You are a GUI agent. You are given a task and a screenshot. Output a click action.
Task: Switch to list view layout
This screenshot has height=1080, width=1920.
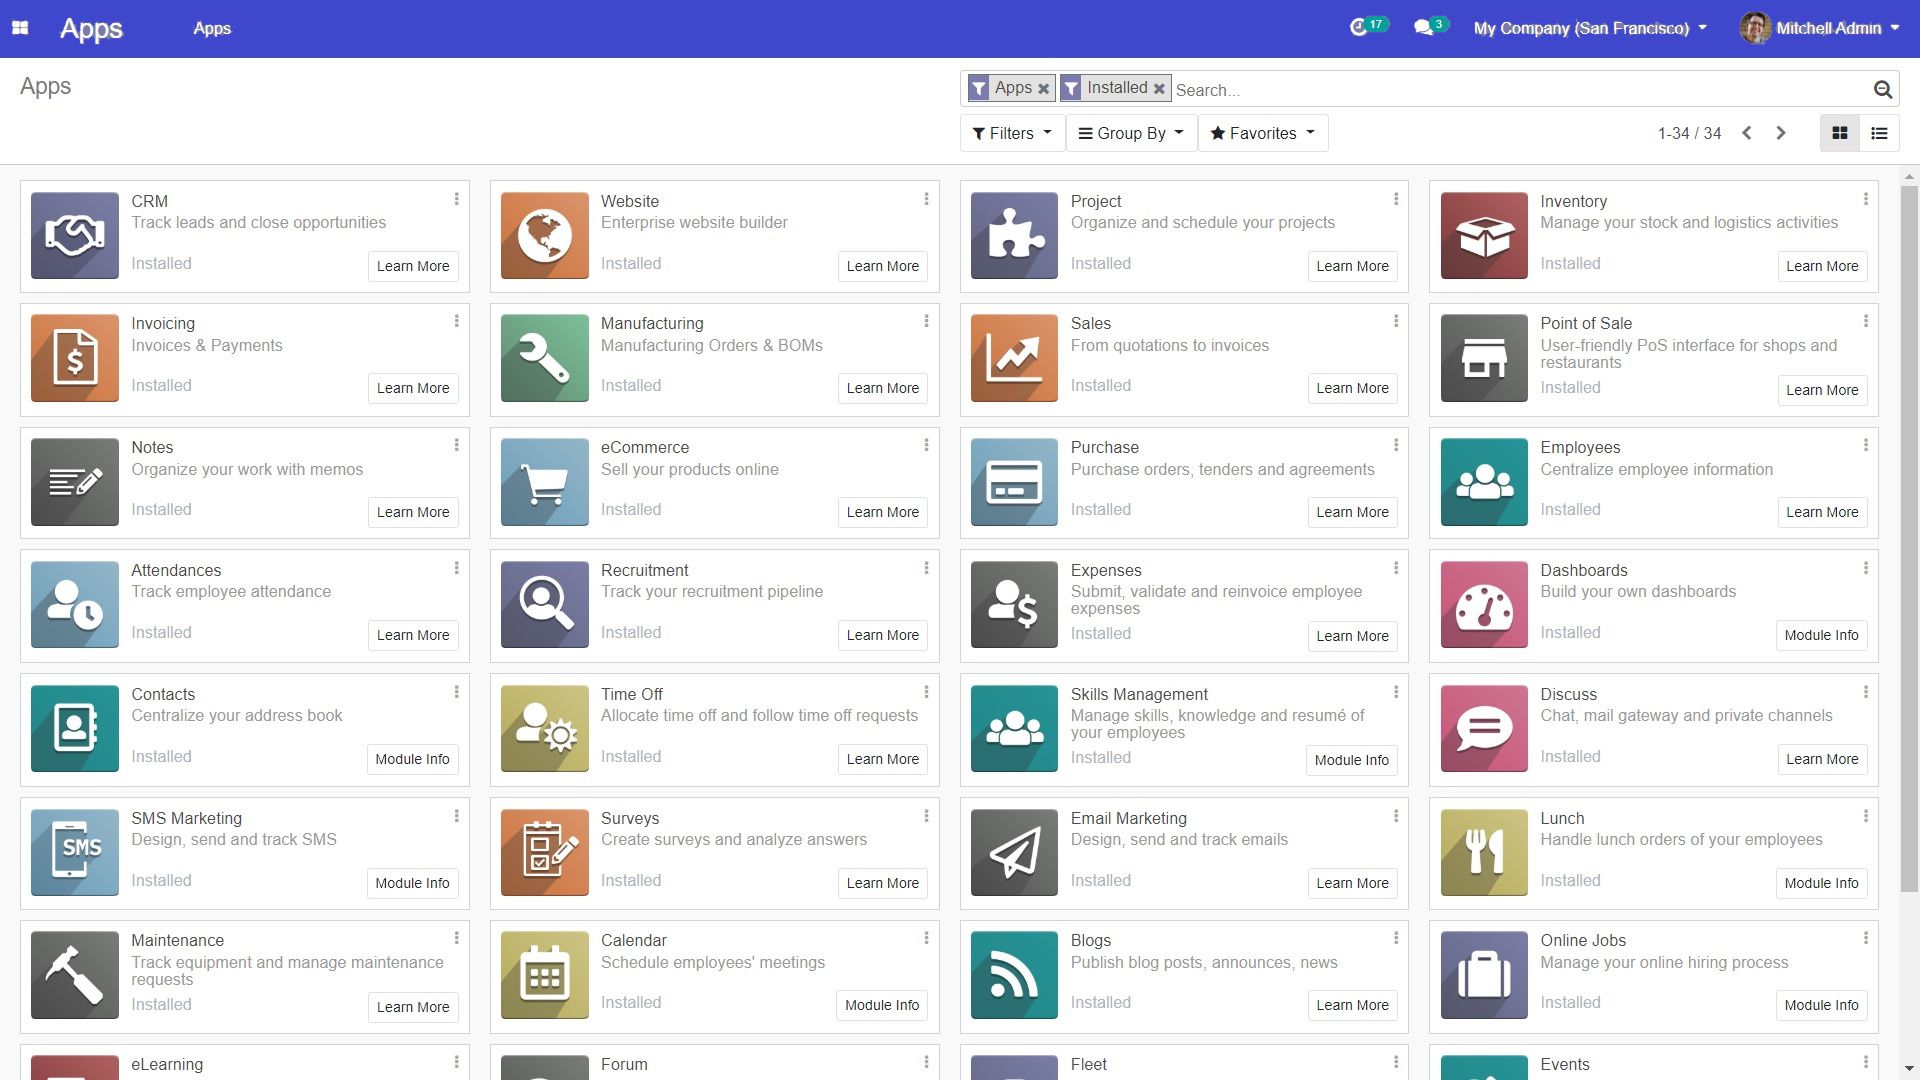coord(1880,132)
